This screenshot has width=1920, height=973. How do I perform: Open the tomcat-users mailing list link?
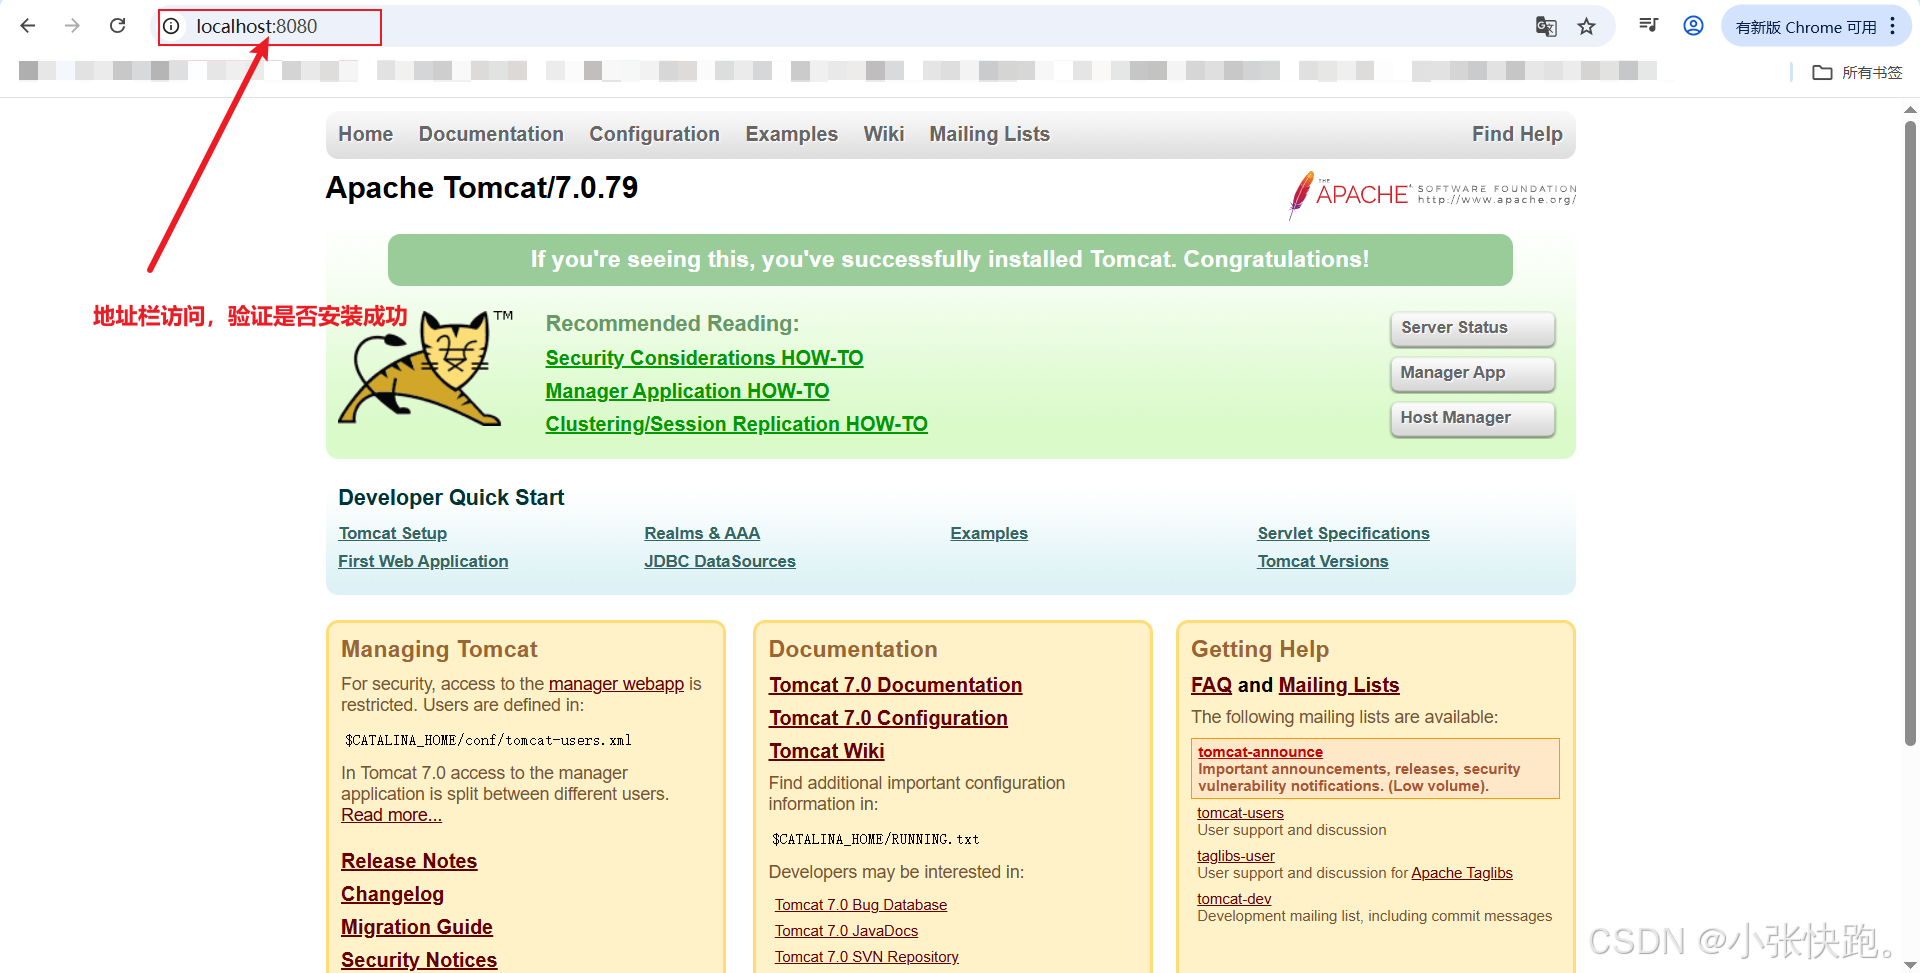tap(1240, 813)
